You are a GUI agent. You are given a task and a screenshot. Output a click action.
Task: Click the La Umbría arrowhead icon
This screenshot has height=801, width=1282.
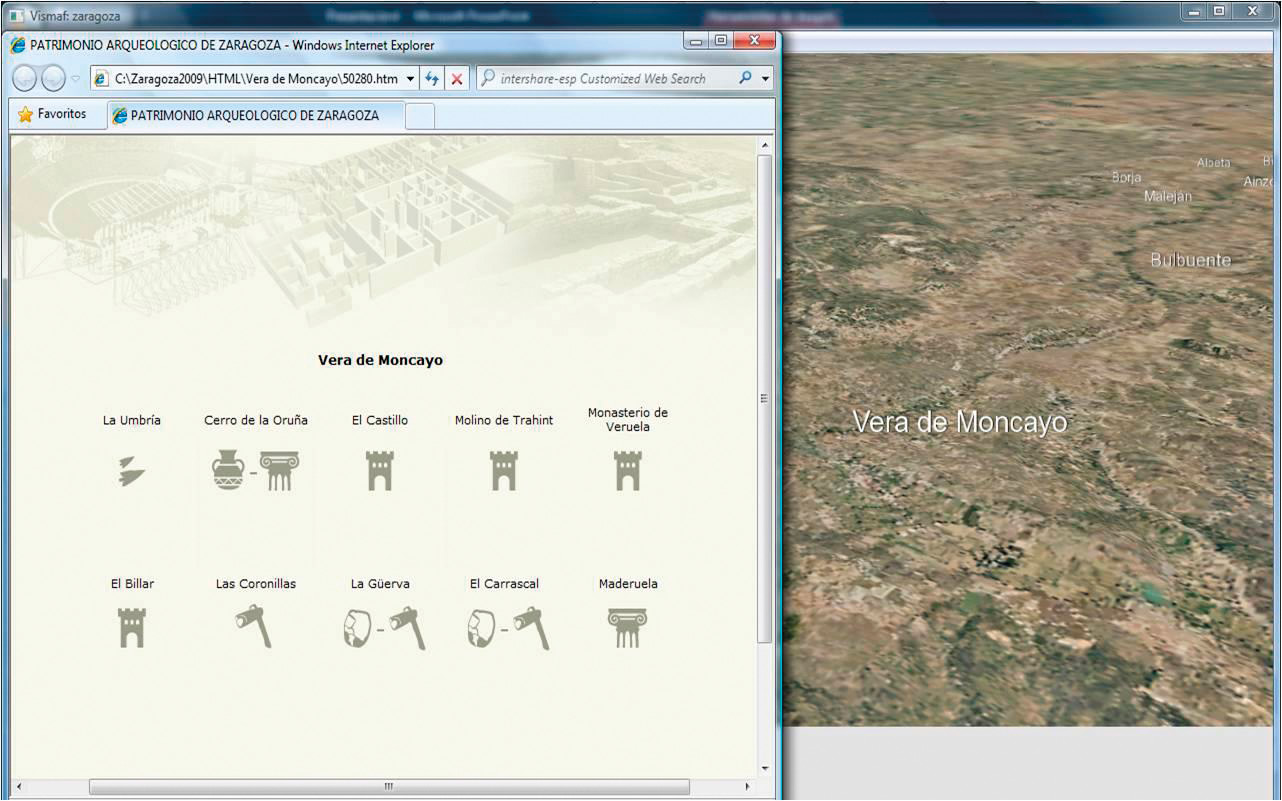(131, 471)
